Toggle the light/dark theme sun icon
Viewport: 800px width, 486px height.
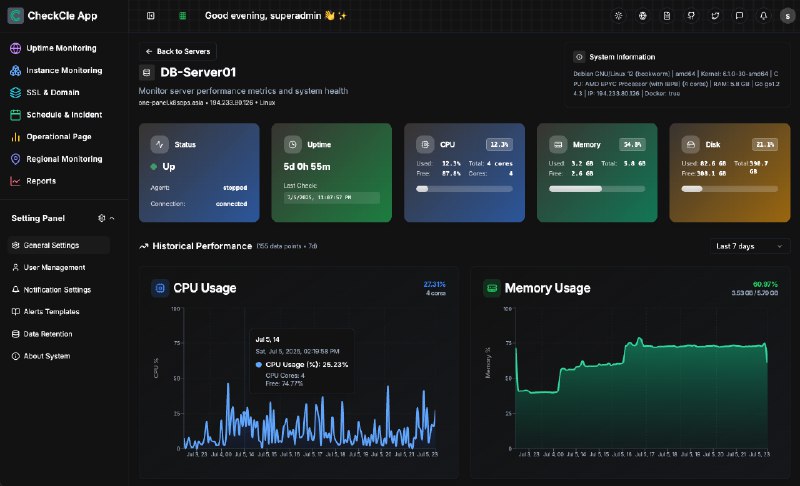[x=618, y=16]
